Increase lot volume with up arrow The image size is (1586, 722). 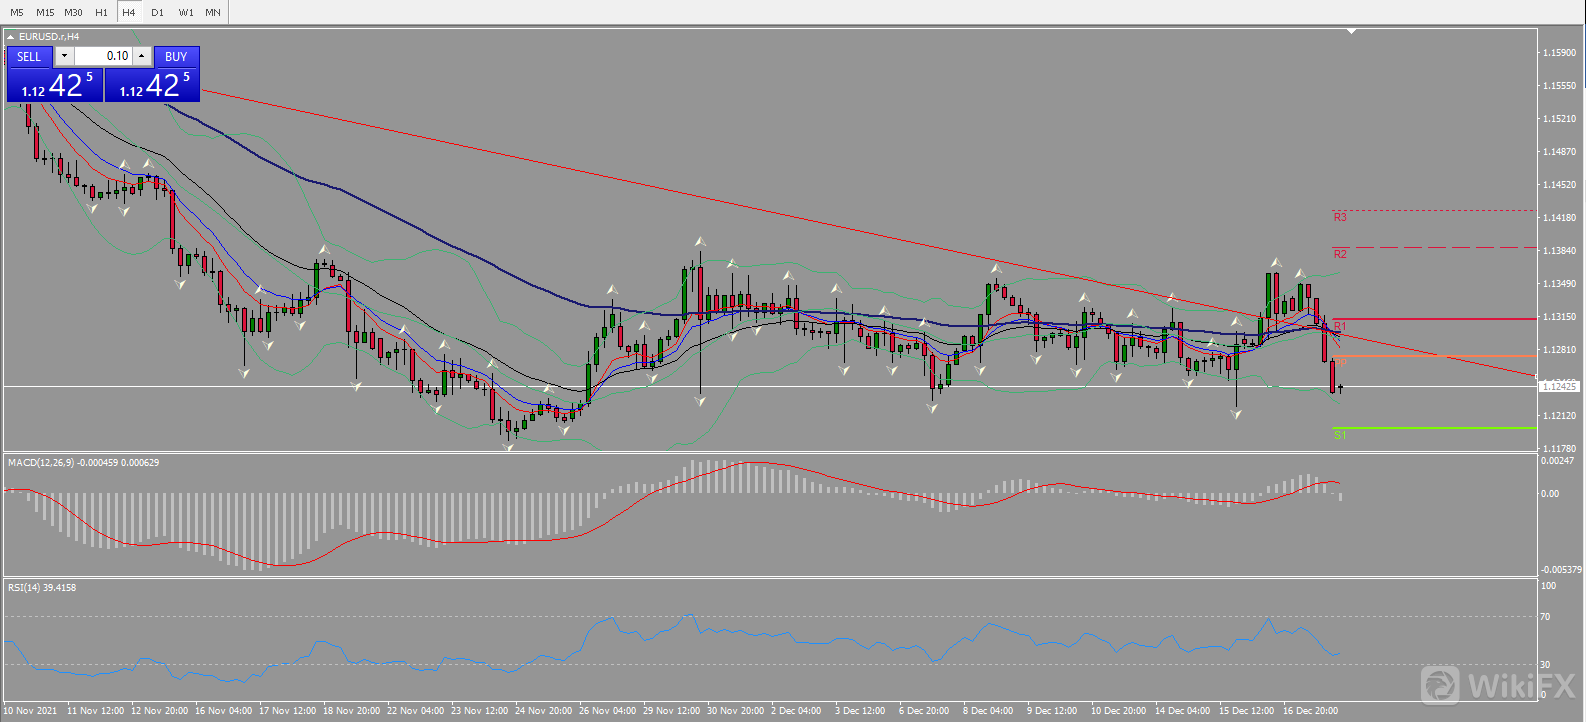point(141,56)
